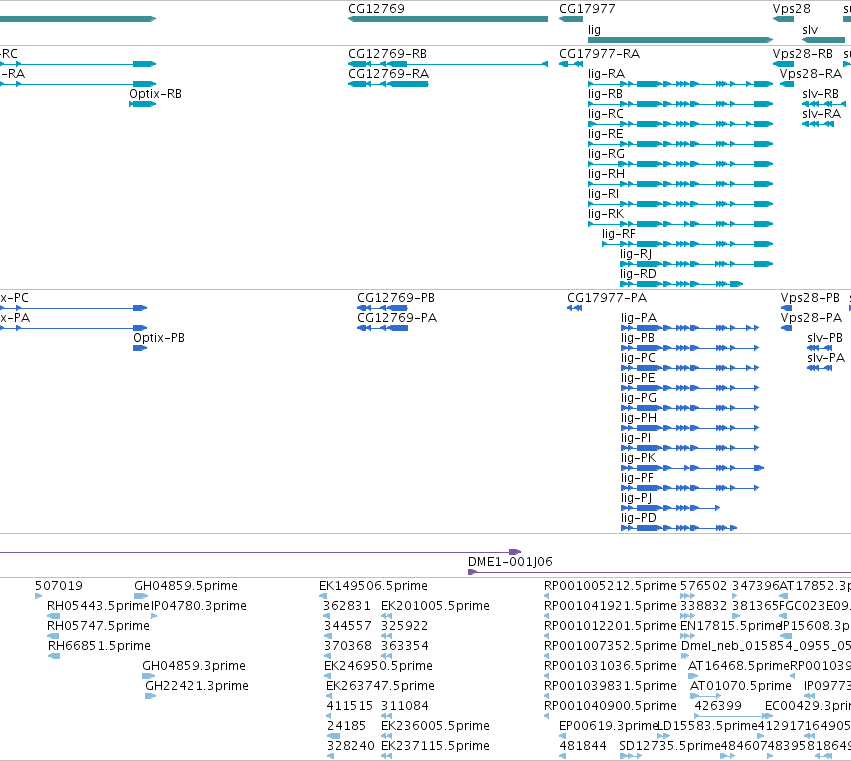Viewport: 851px width, 761px height.
Task: Click the lig-PA protein label
Action: tap(639, 318)
